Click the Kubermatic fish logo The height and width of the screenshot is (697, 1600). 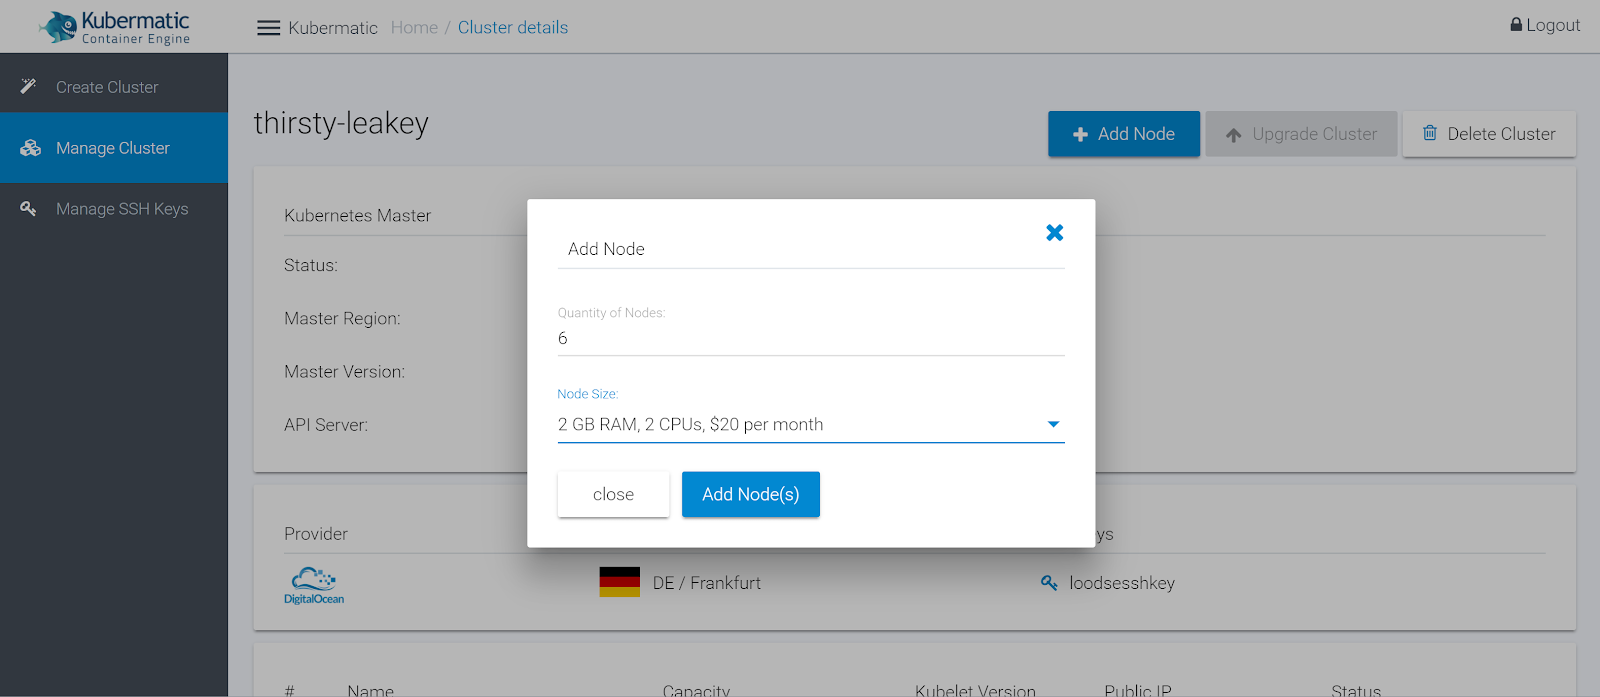[x=60, y=27]
